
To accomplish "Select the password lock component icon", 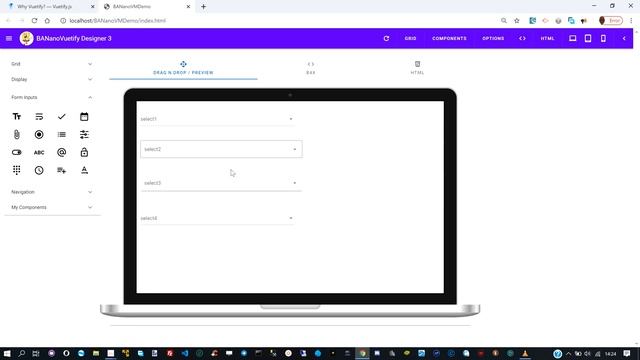I will coord(84,152).
